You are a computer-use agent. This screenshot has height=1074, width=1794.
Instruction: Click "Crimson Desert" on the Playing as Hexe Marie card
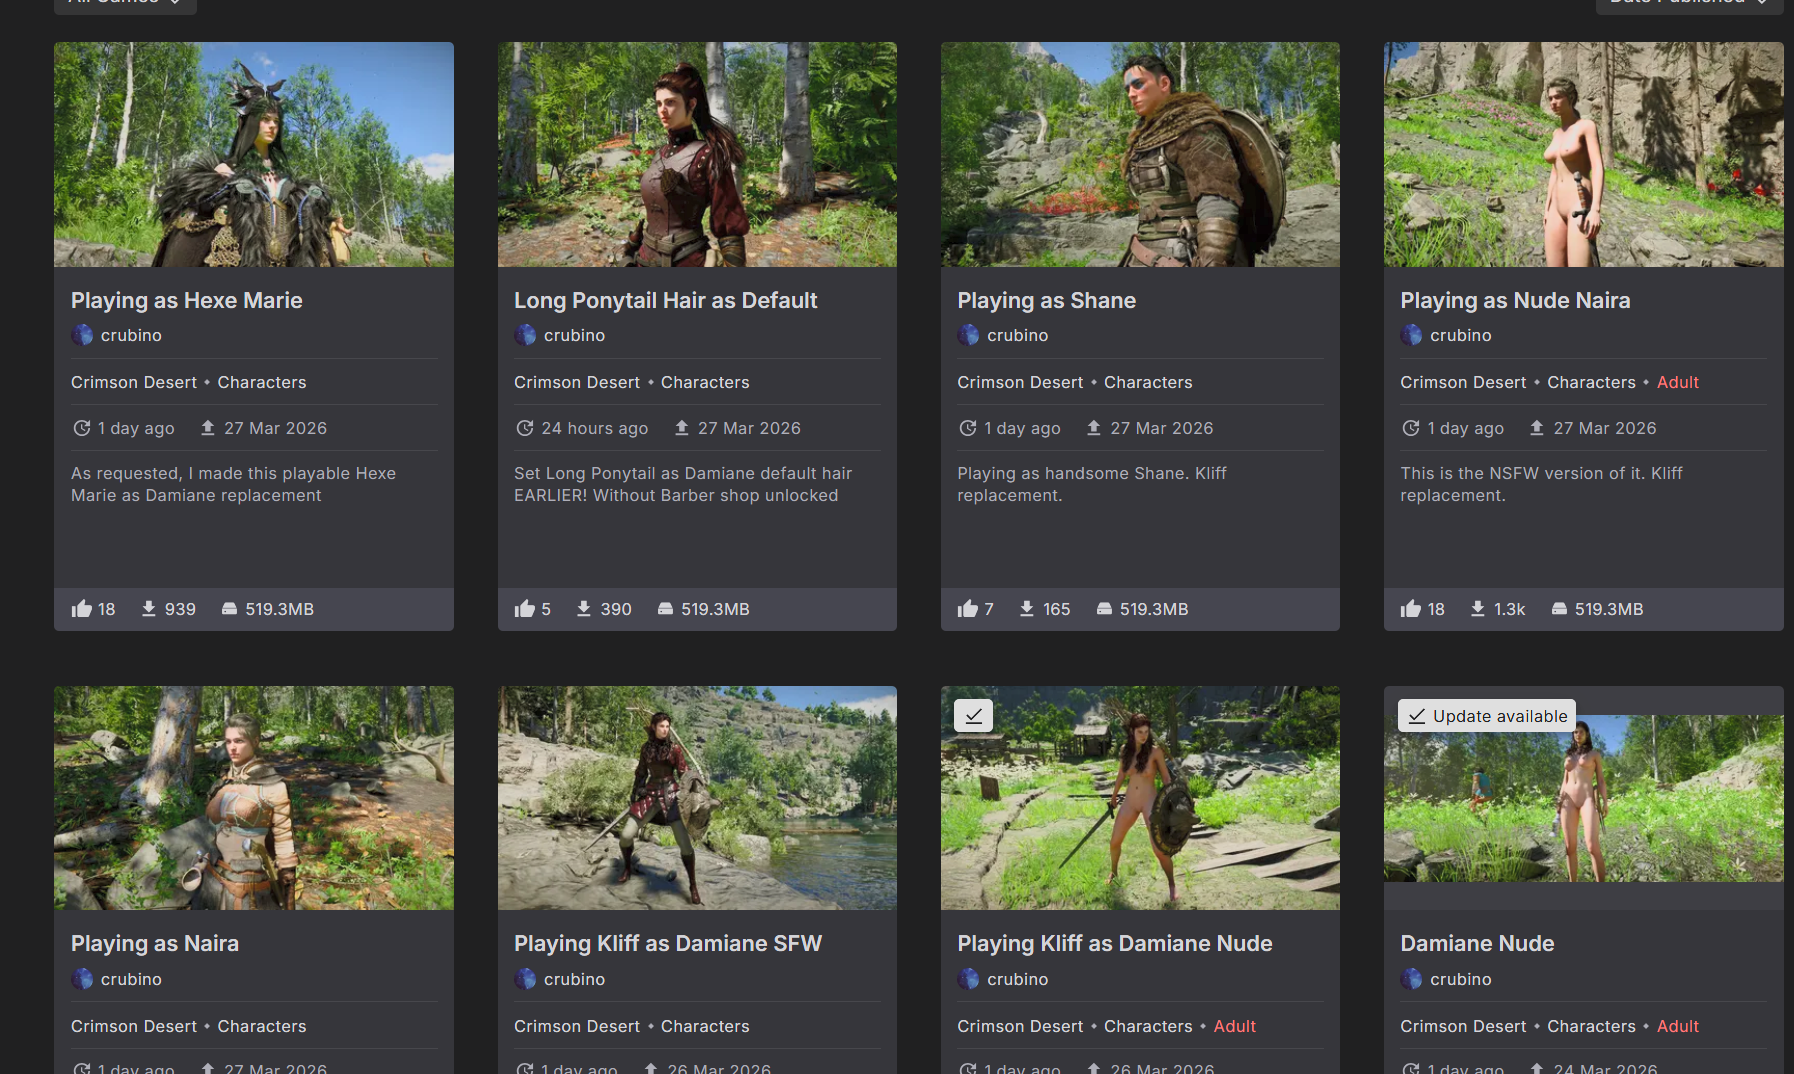coord(134,382)
